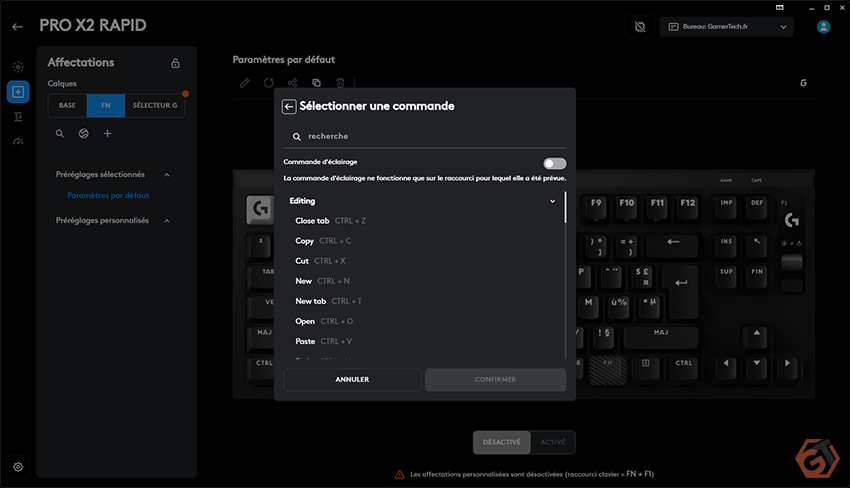Click the G logo key on keyboard image
850x488 pixels.
point(260,209)
